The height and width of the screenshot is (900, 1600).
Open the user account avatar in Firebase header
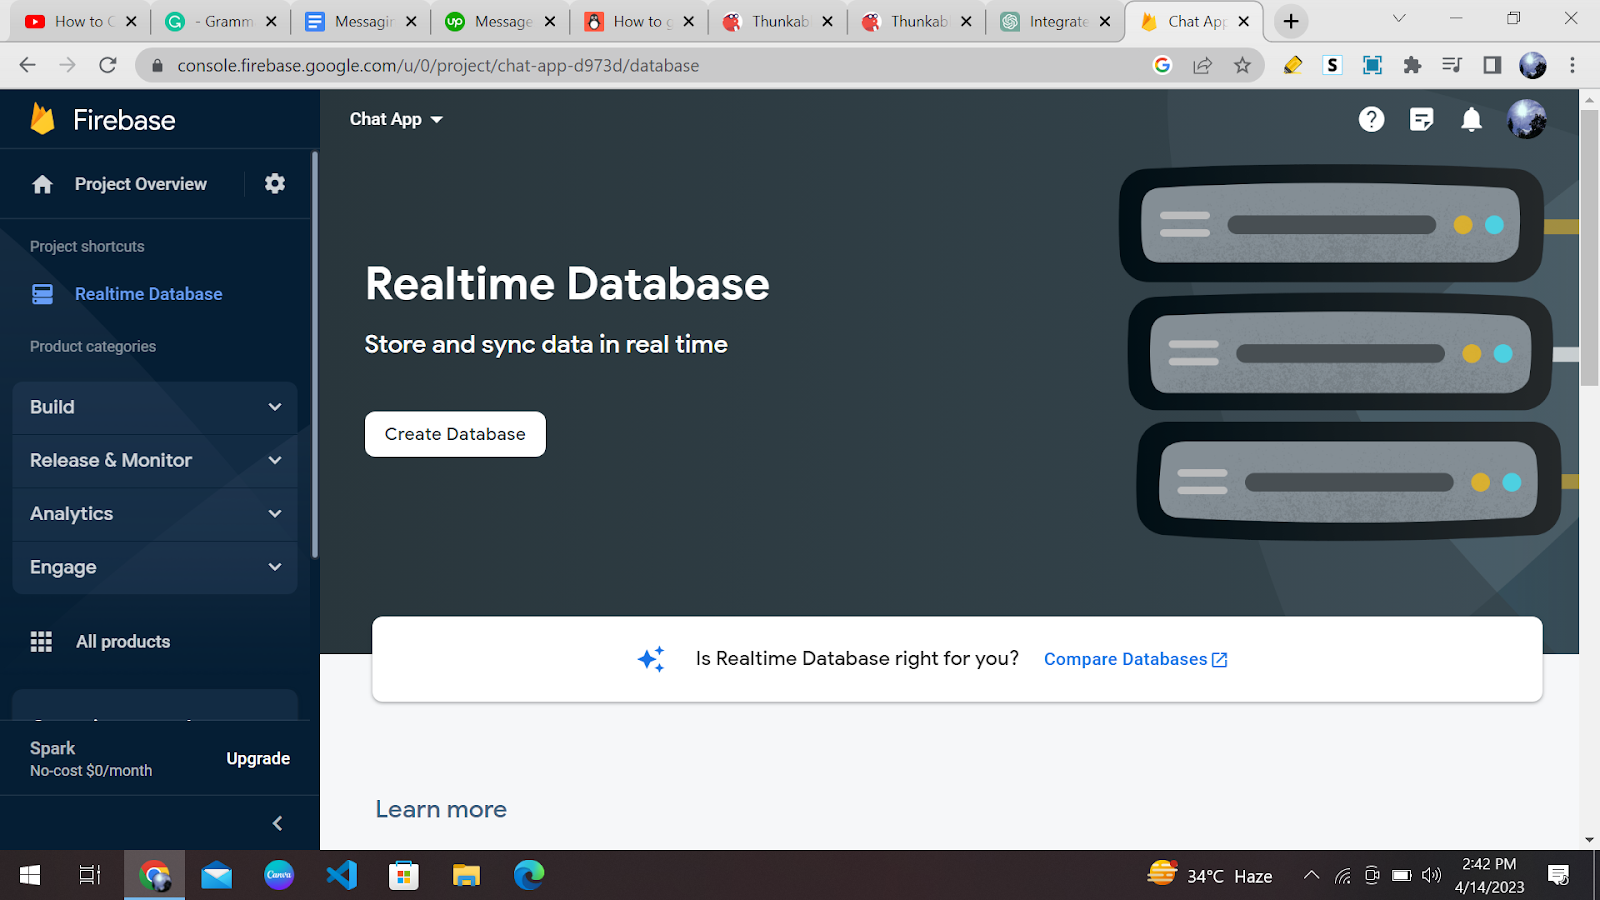click(x=1526, y=120)
